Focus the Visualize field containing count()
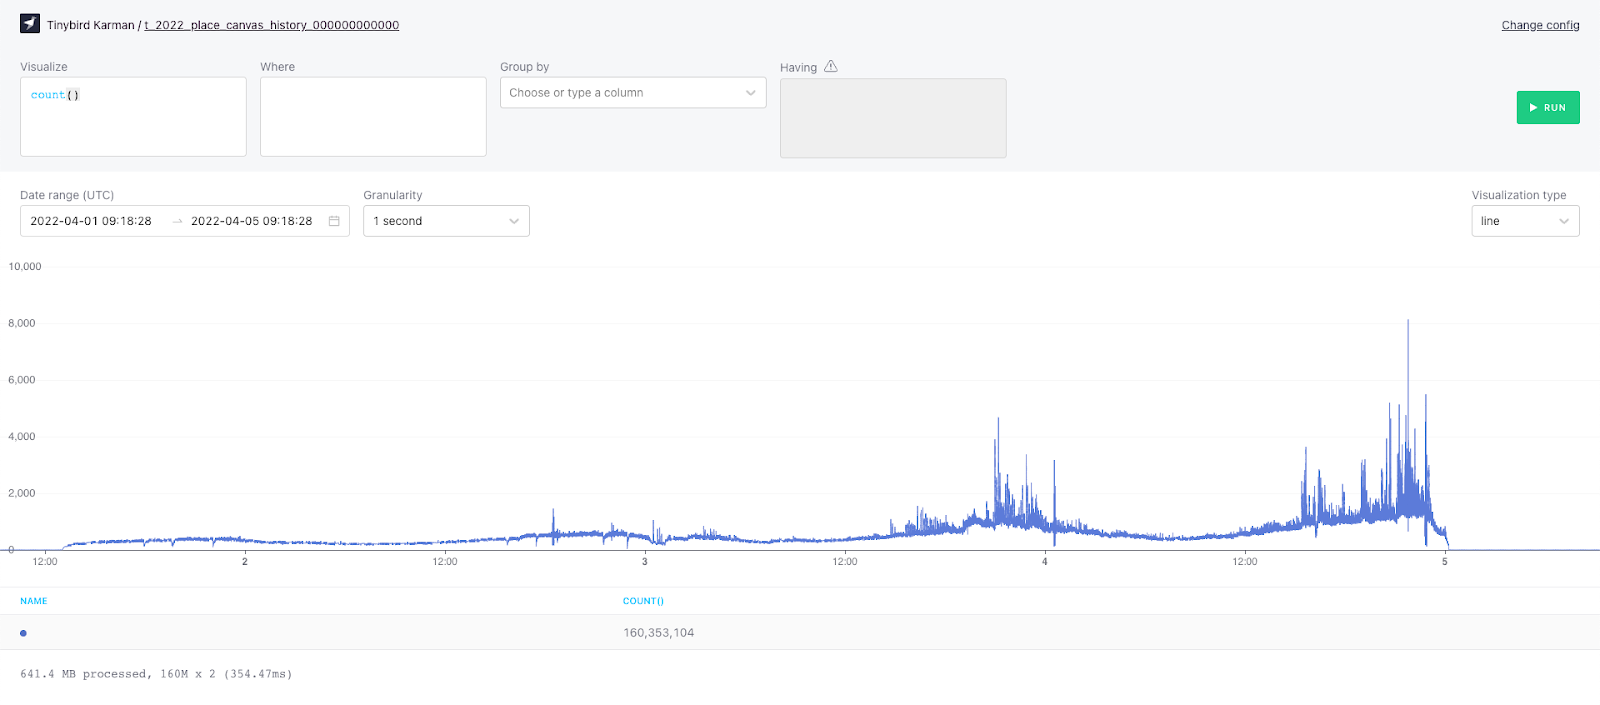The width and height of the screenshot is (1600, 705). (x=133, y=117)
